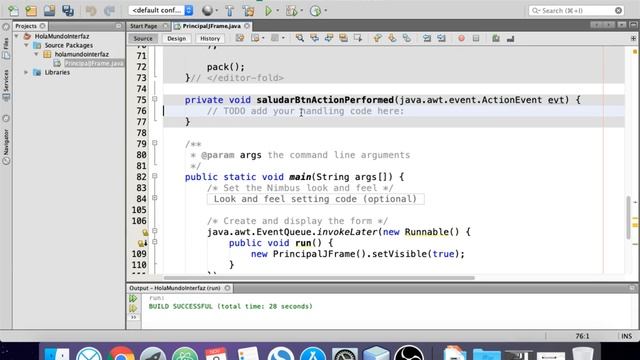Collapse the main method fold at line 82
640x360 pixels.
(155, 176)
